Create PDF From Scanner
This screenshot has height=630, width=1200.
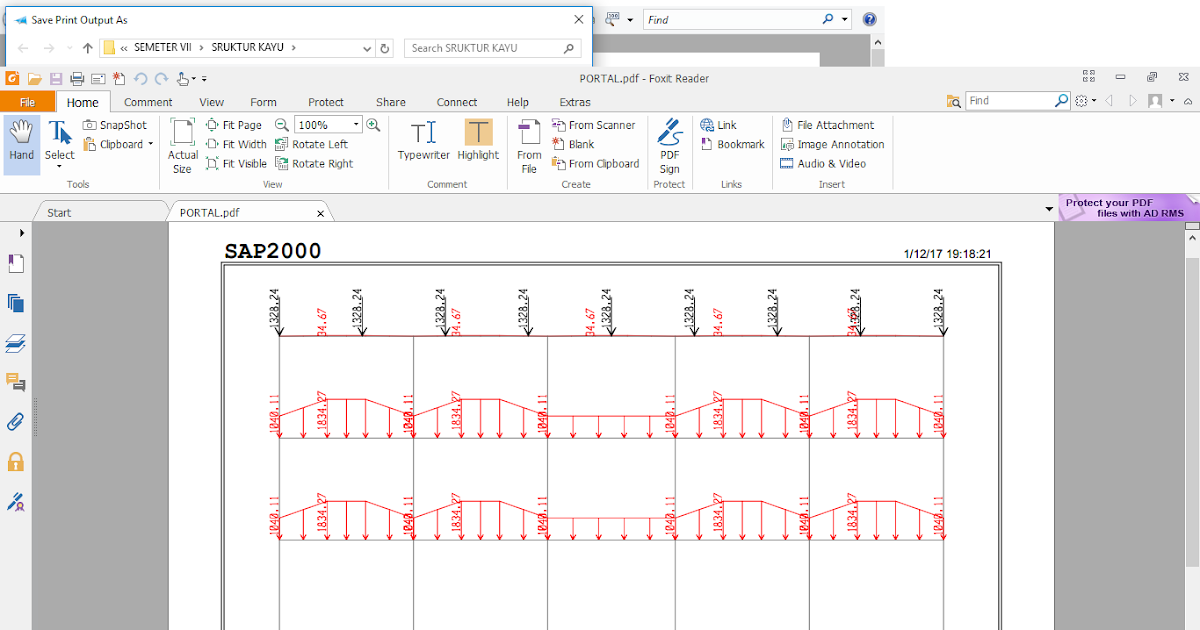point(594,125)
